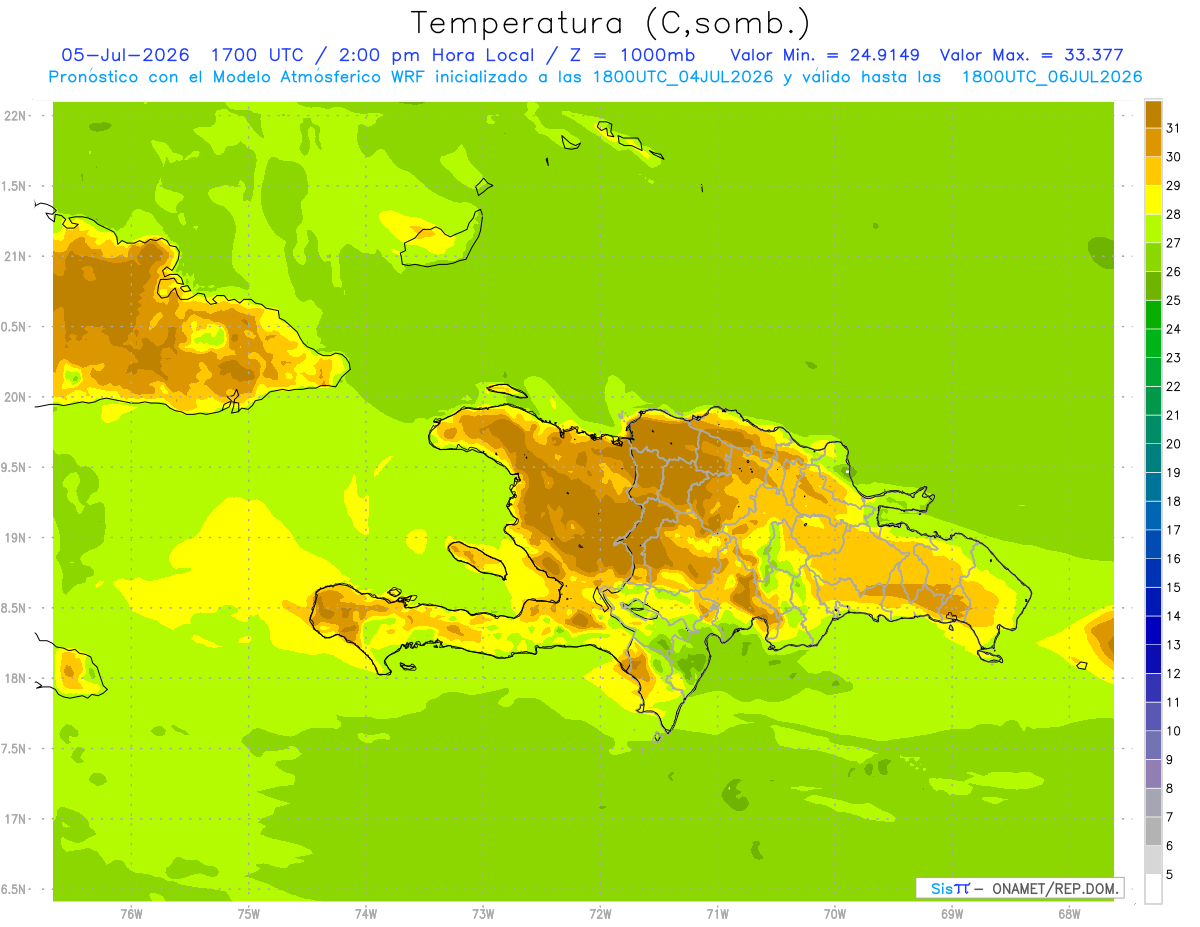Click the blue swatch between 15 and 16
This screenshot has height=927, width=1200.
(x=1153, y=573)
